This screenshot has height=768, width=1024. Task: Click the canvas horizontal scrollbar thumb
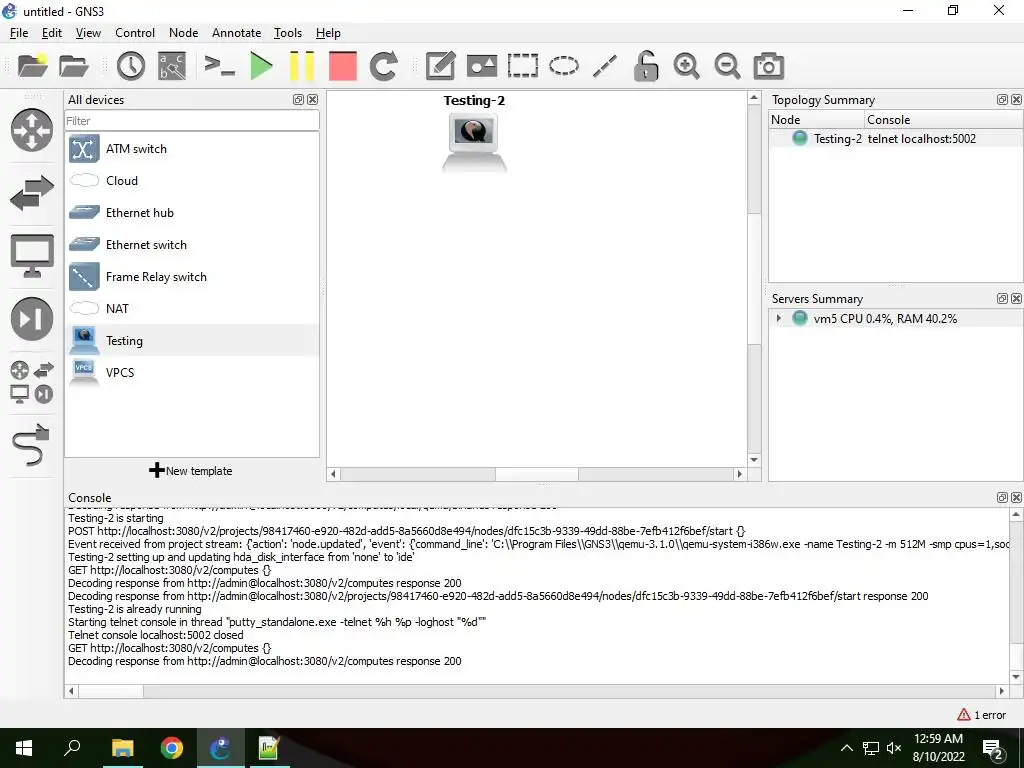536,474
